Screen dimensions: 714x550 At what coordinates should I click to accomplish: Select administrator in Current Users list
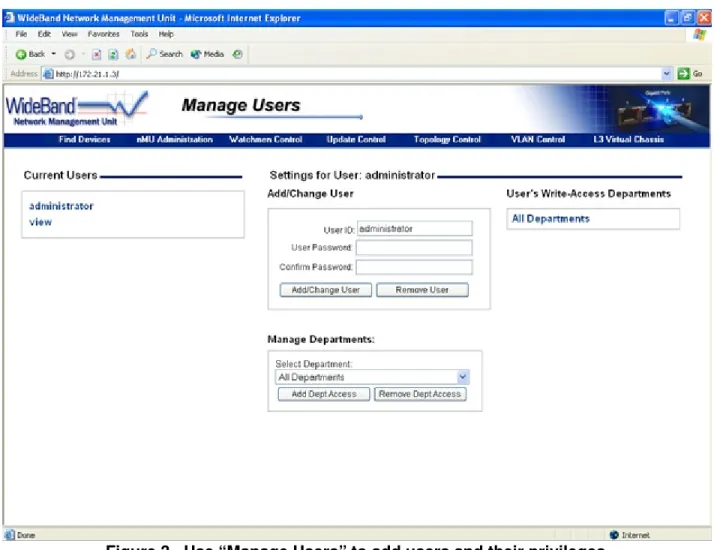[61, 206]
